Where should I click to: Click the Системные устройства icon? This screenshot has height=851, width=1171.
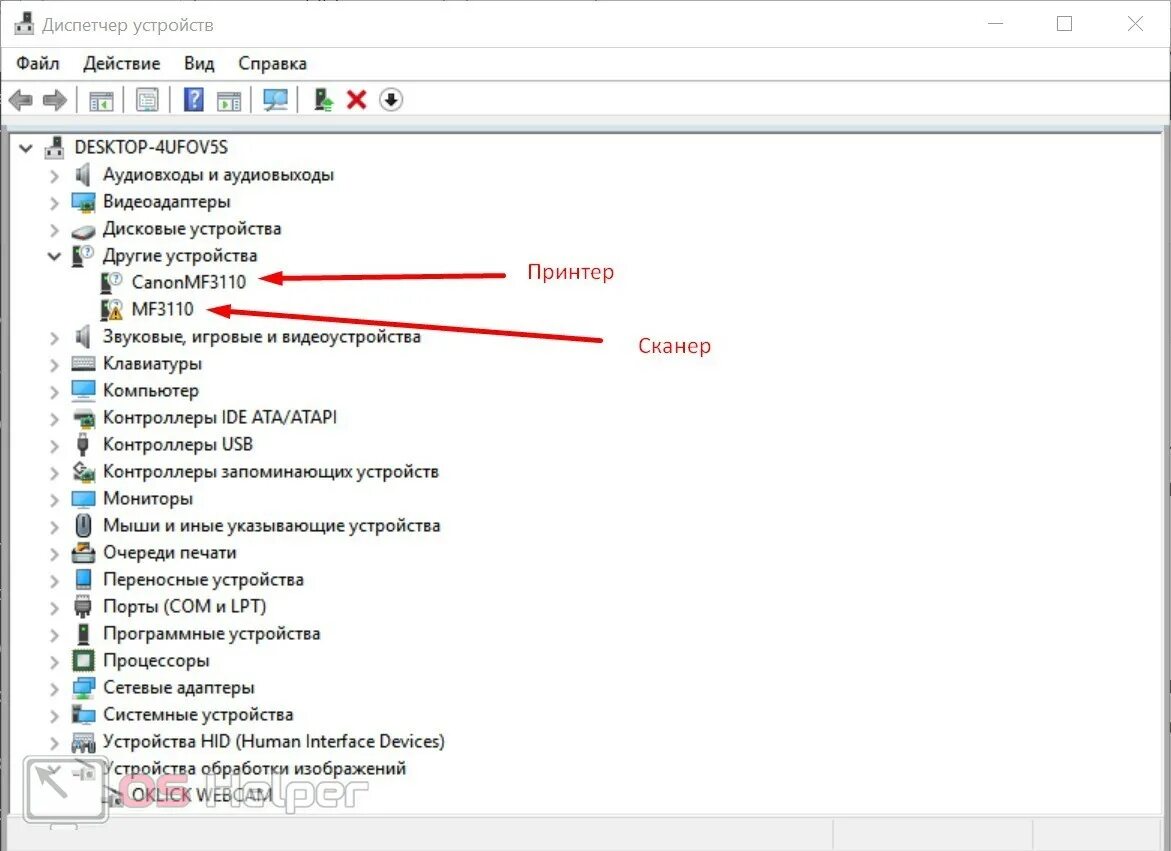[x=83, y=714]
